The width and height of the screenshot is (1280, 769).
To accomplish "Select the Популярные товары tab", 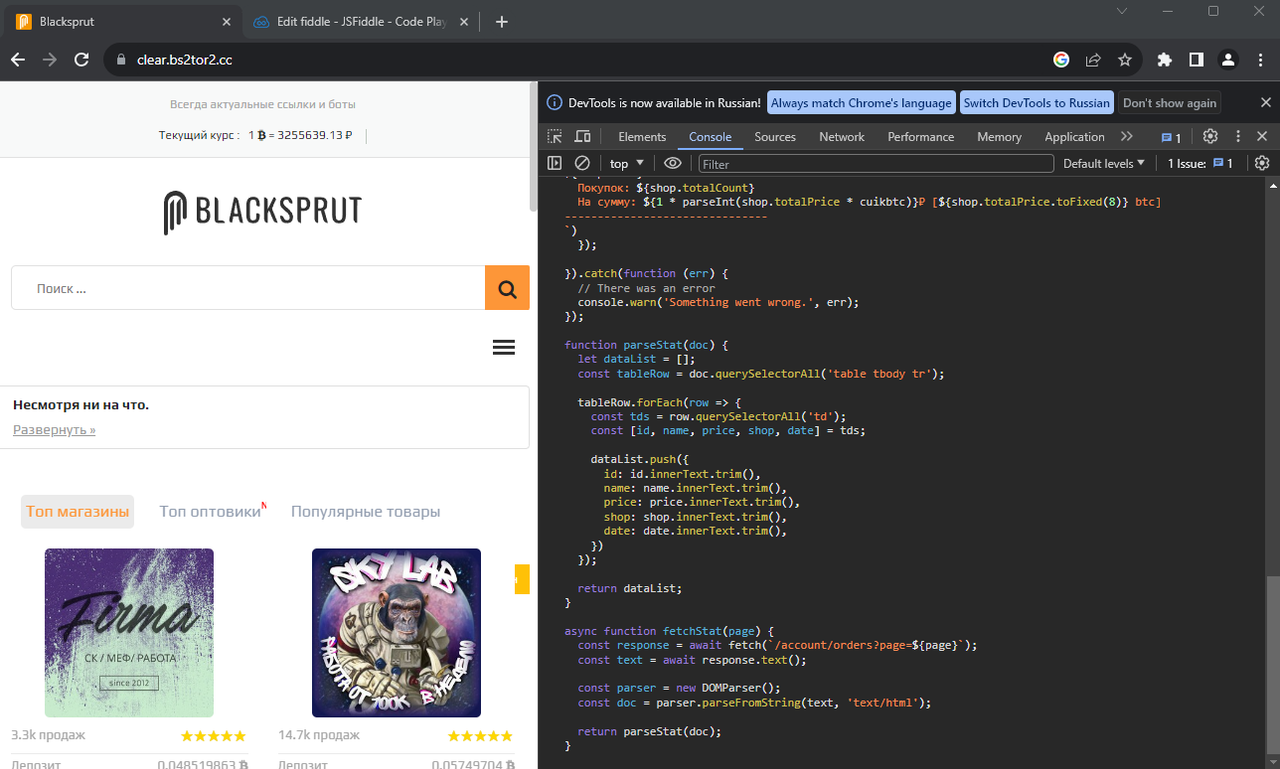I will click(365, 511).
